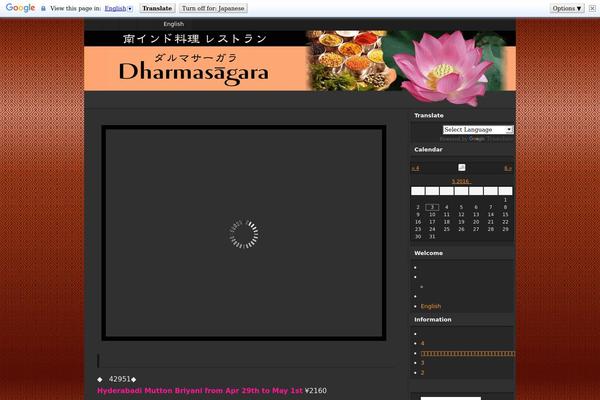Select day 18 in the calendar
The image size is (600, 400).
447,222
